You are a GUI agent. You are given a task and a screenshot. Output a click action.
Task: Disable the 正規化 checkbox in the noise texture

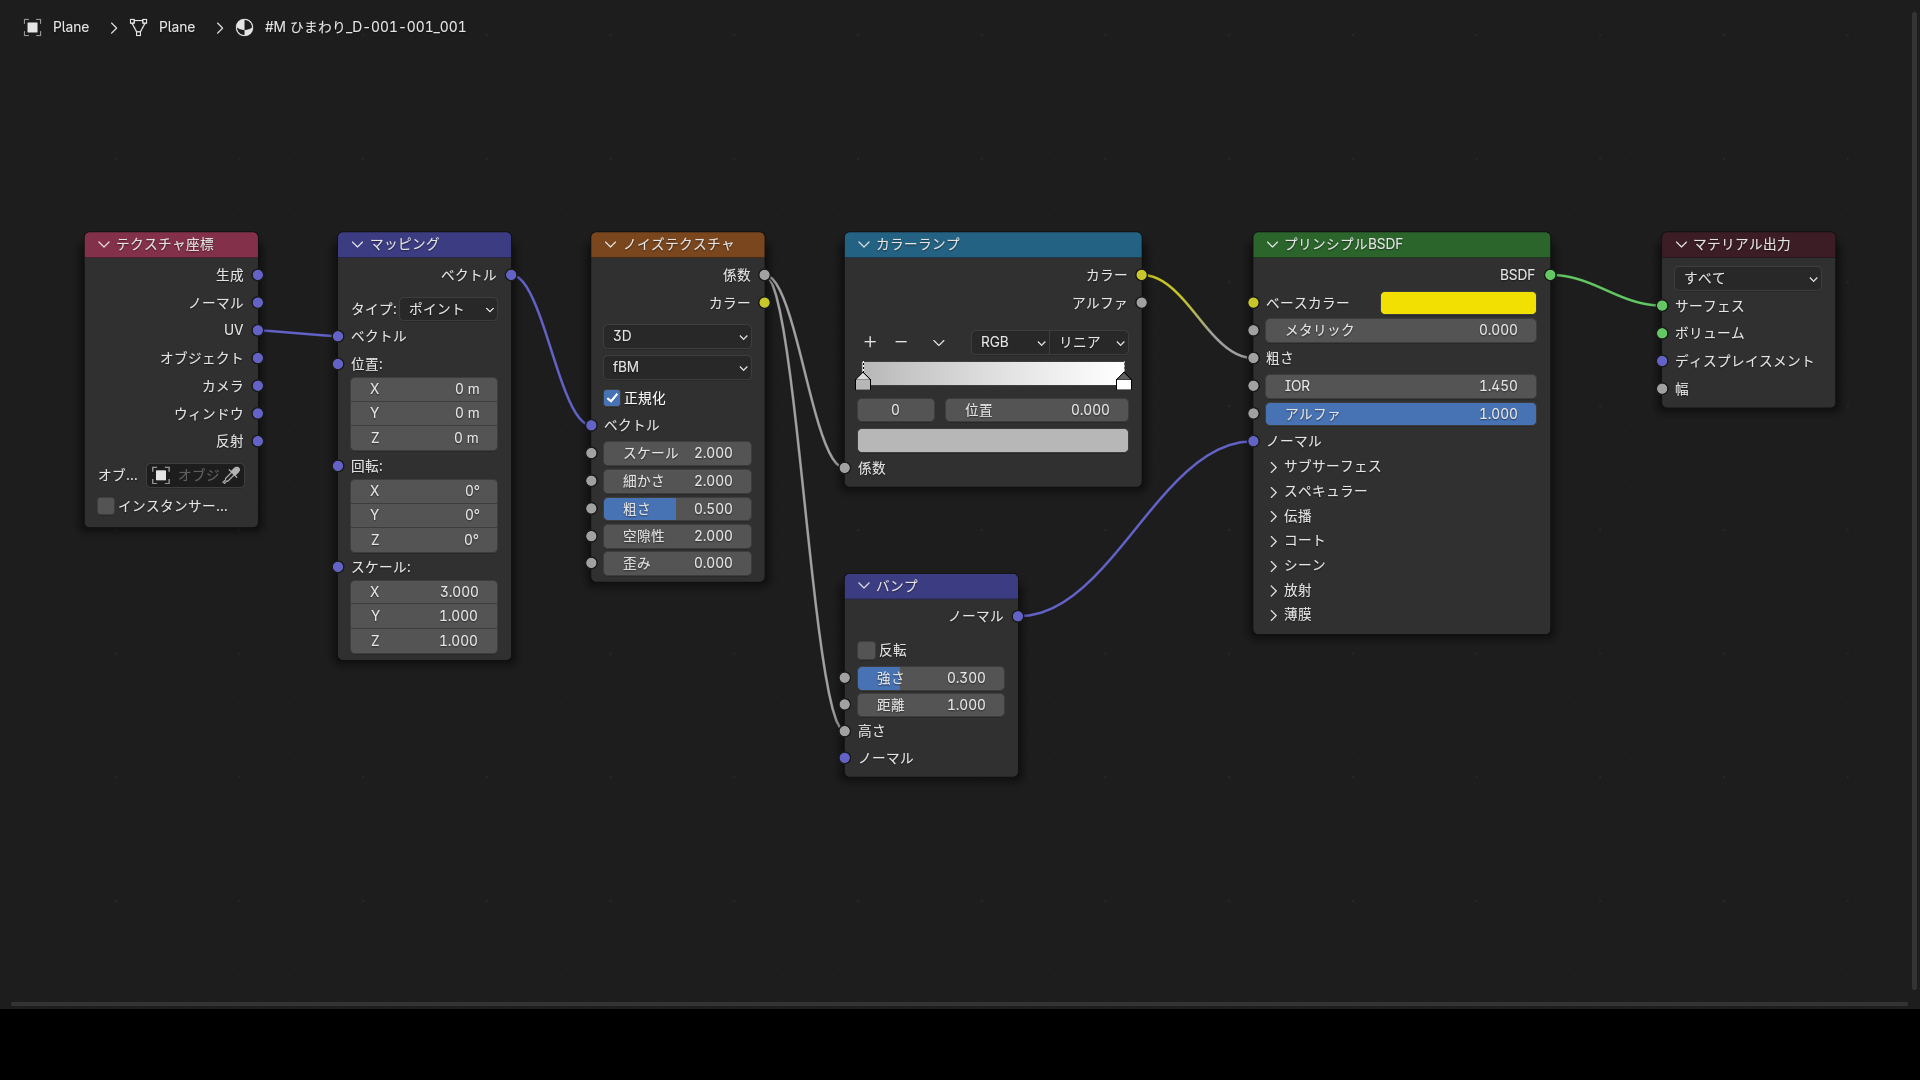[x=612, y=398]
